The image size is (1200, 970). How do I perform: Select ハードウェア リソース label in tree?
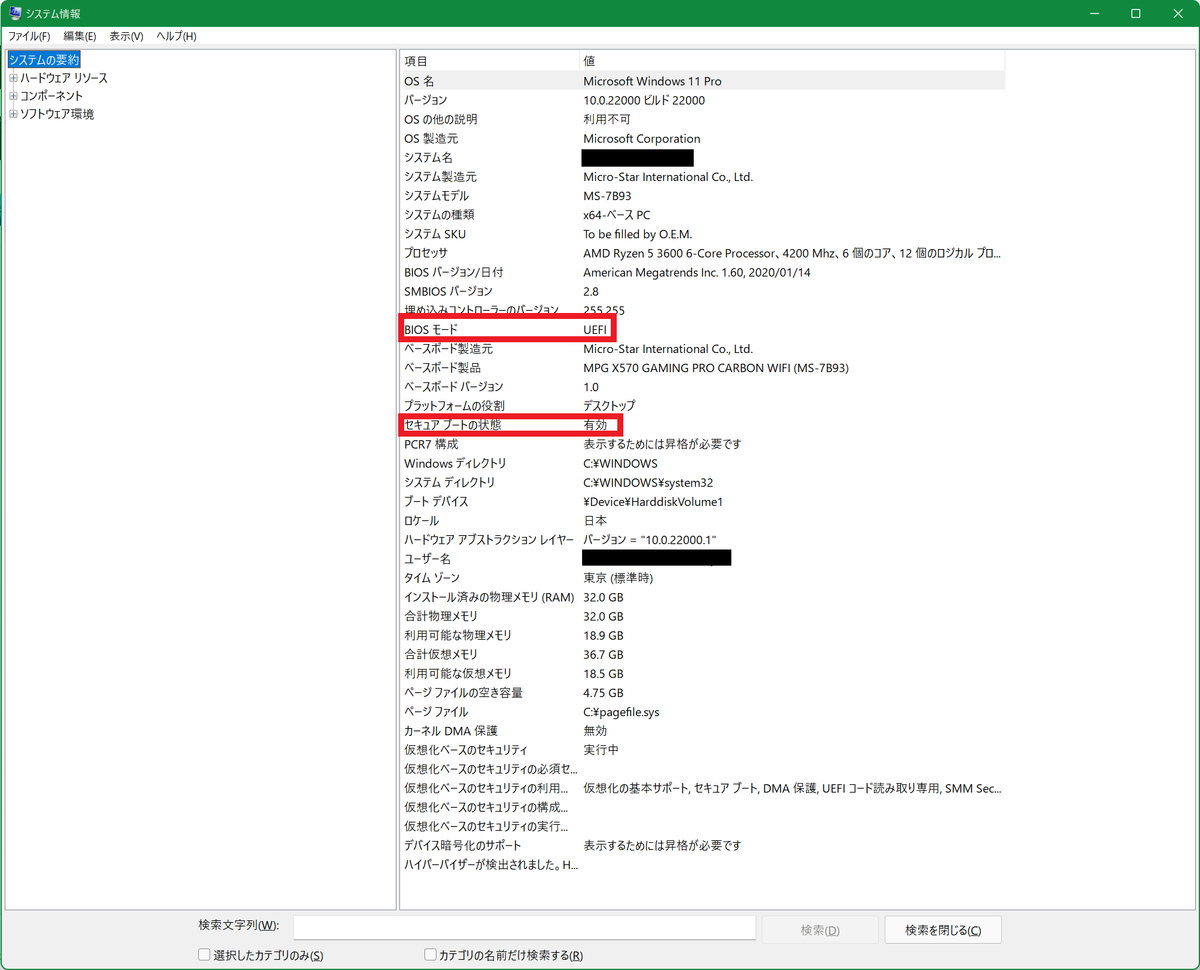(64, 78)
